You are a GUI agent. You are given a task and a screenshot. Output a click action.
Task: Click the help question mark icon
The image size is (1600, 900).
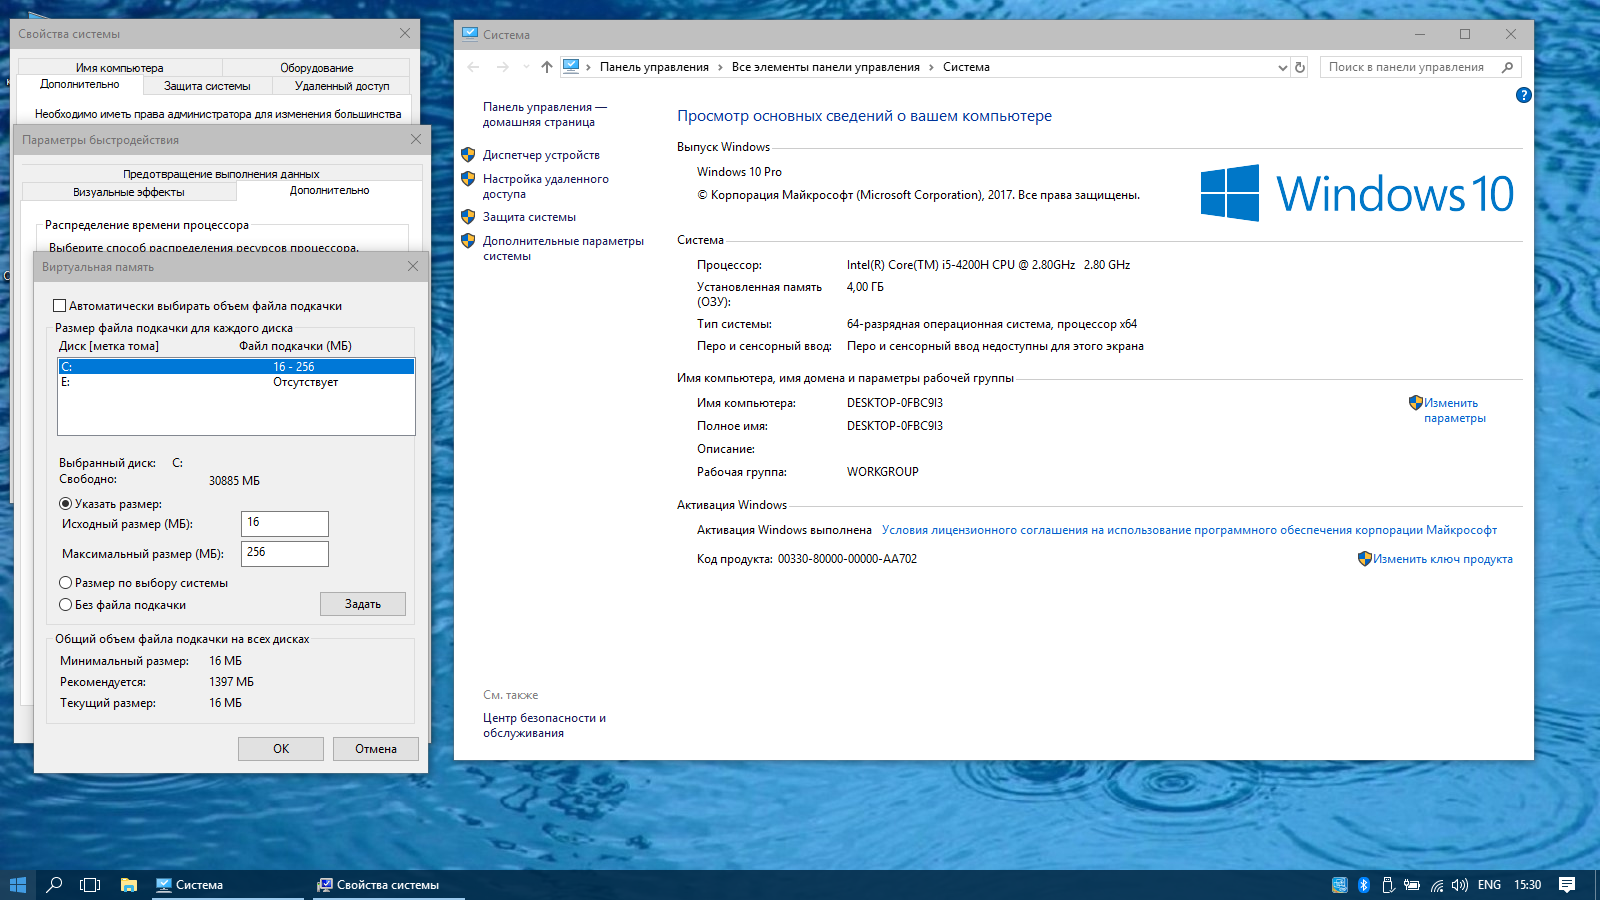click(x=1523, y=95)
